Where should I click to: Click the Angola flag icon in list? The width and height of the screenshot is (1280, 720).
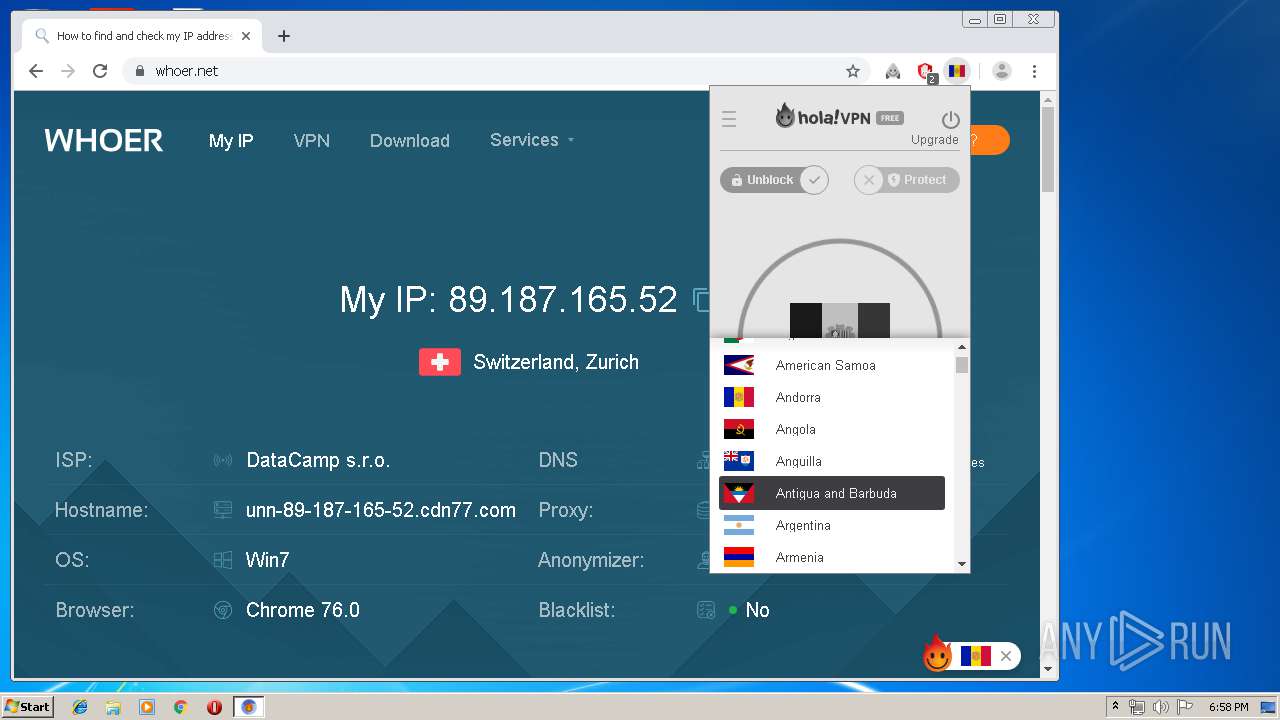pos(739,429)
